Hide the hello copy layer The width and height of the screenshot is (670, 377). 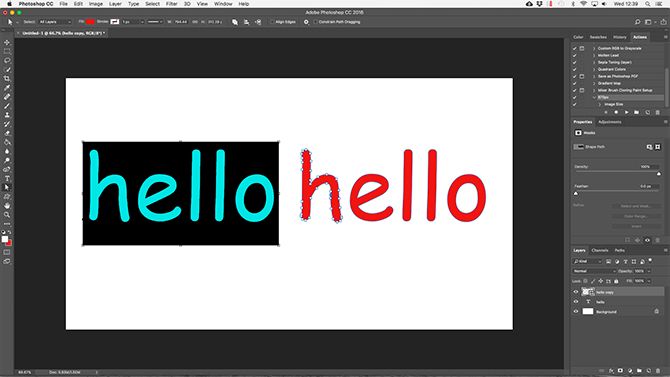pos(576,292)
